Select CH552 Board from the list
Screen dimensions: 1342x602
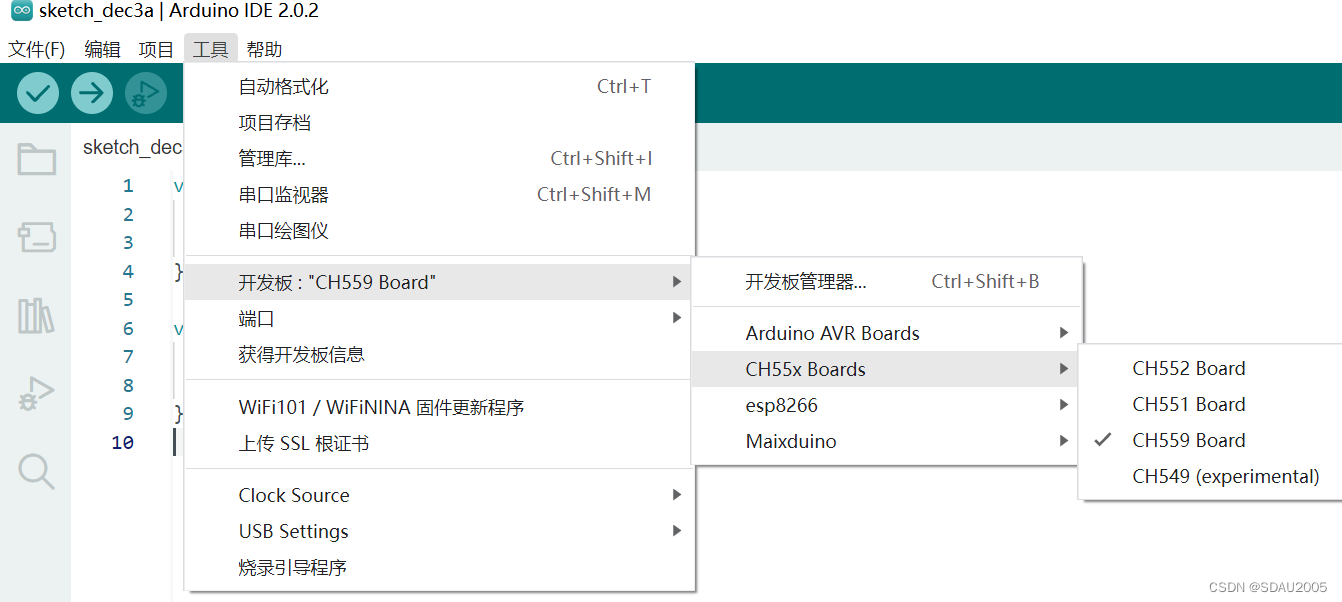tap(1188, 369)
